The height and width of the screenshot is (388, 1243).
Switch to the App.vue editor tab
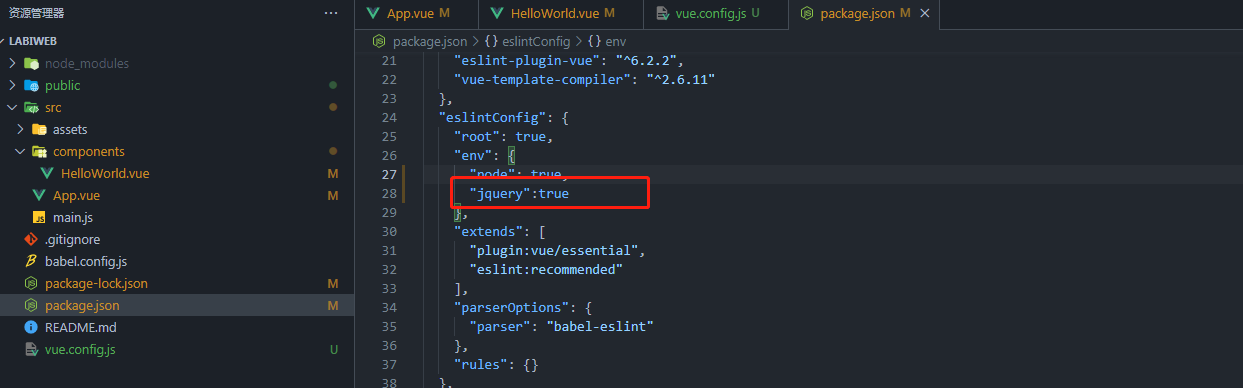pos(416,13)
